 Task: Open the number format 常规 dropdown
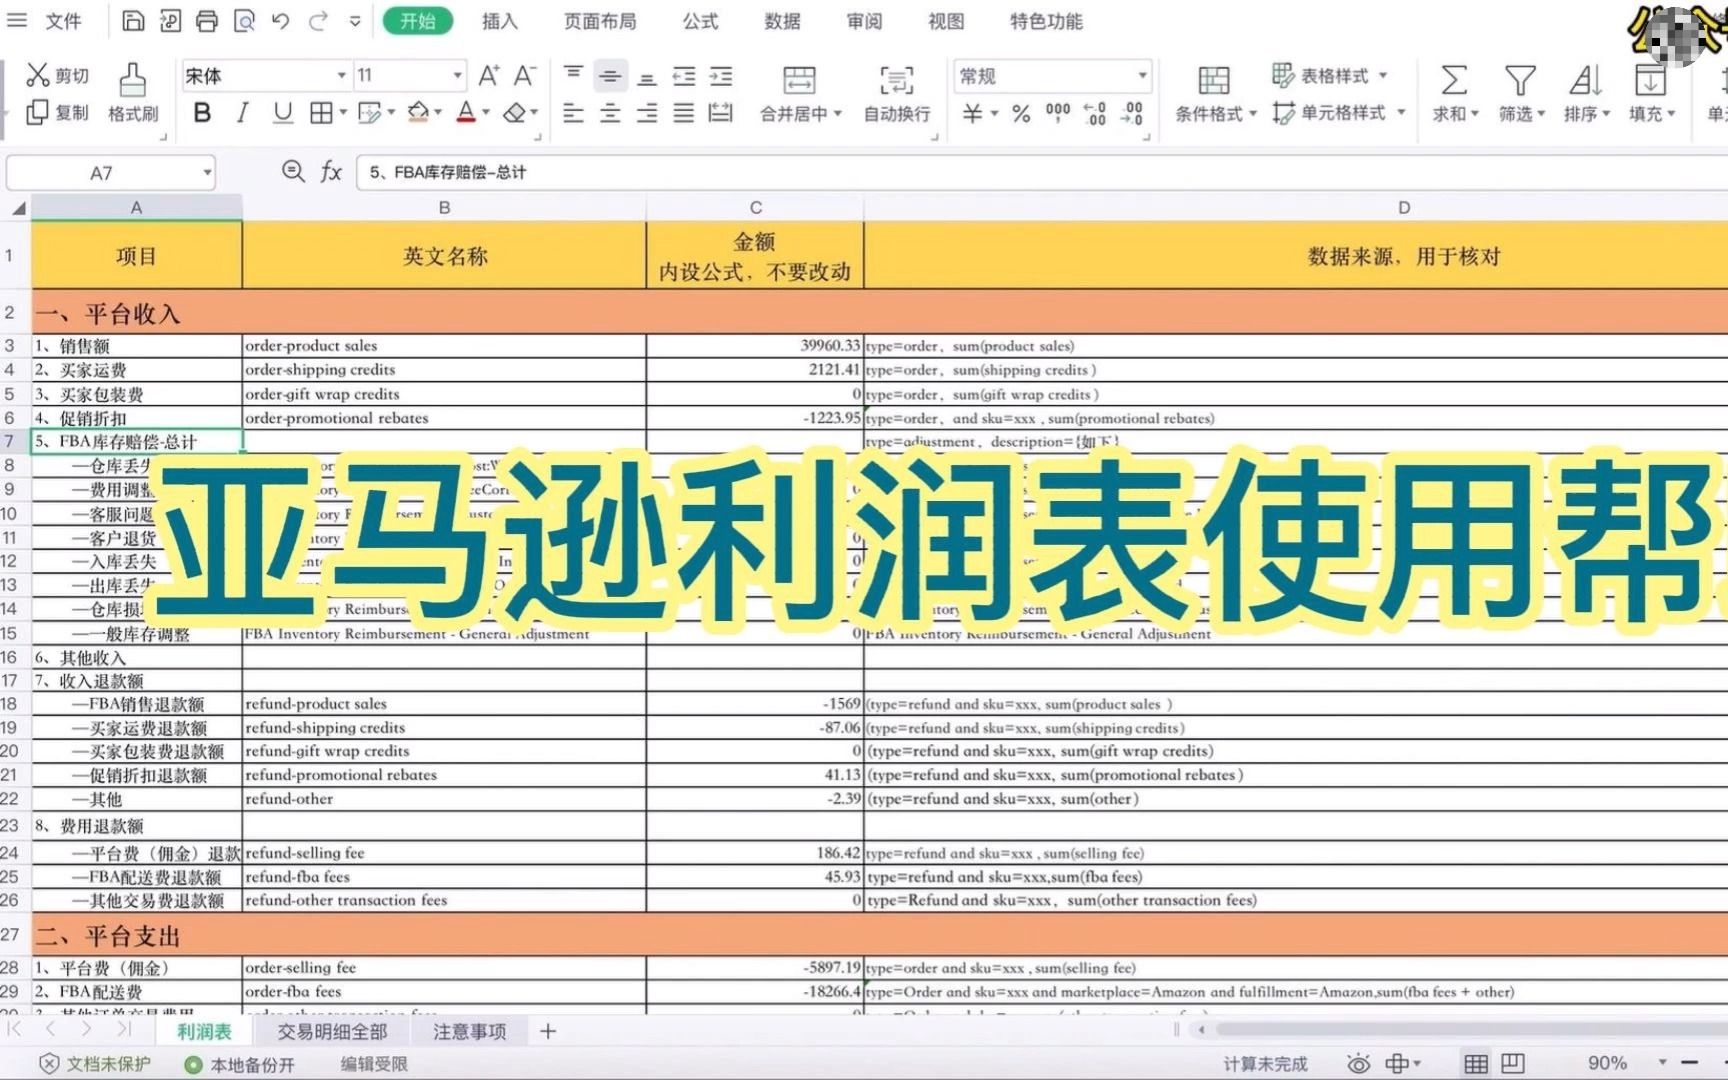coord(1142,75)
